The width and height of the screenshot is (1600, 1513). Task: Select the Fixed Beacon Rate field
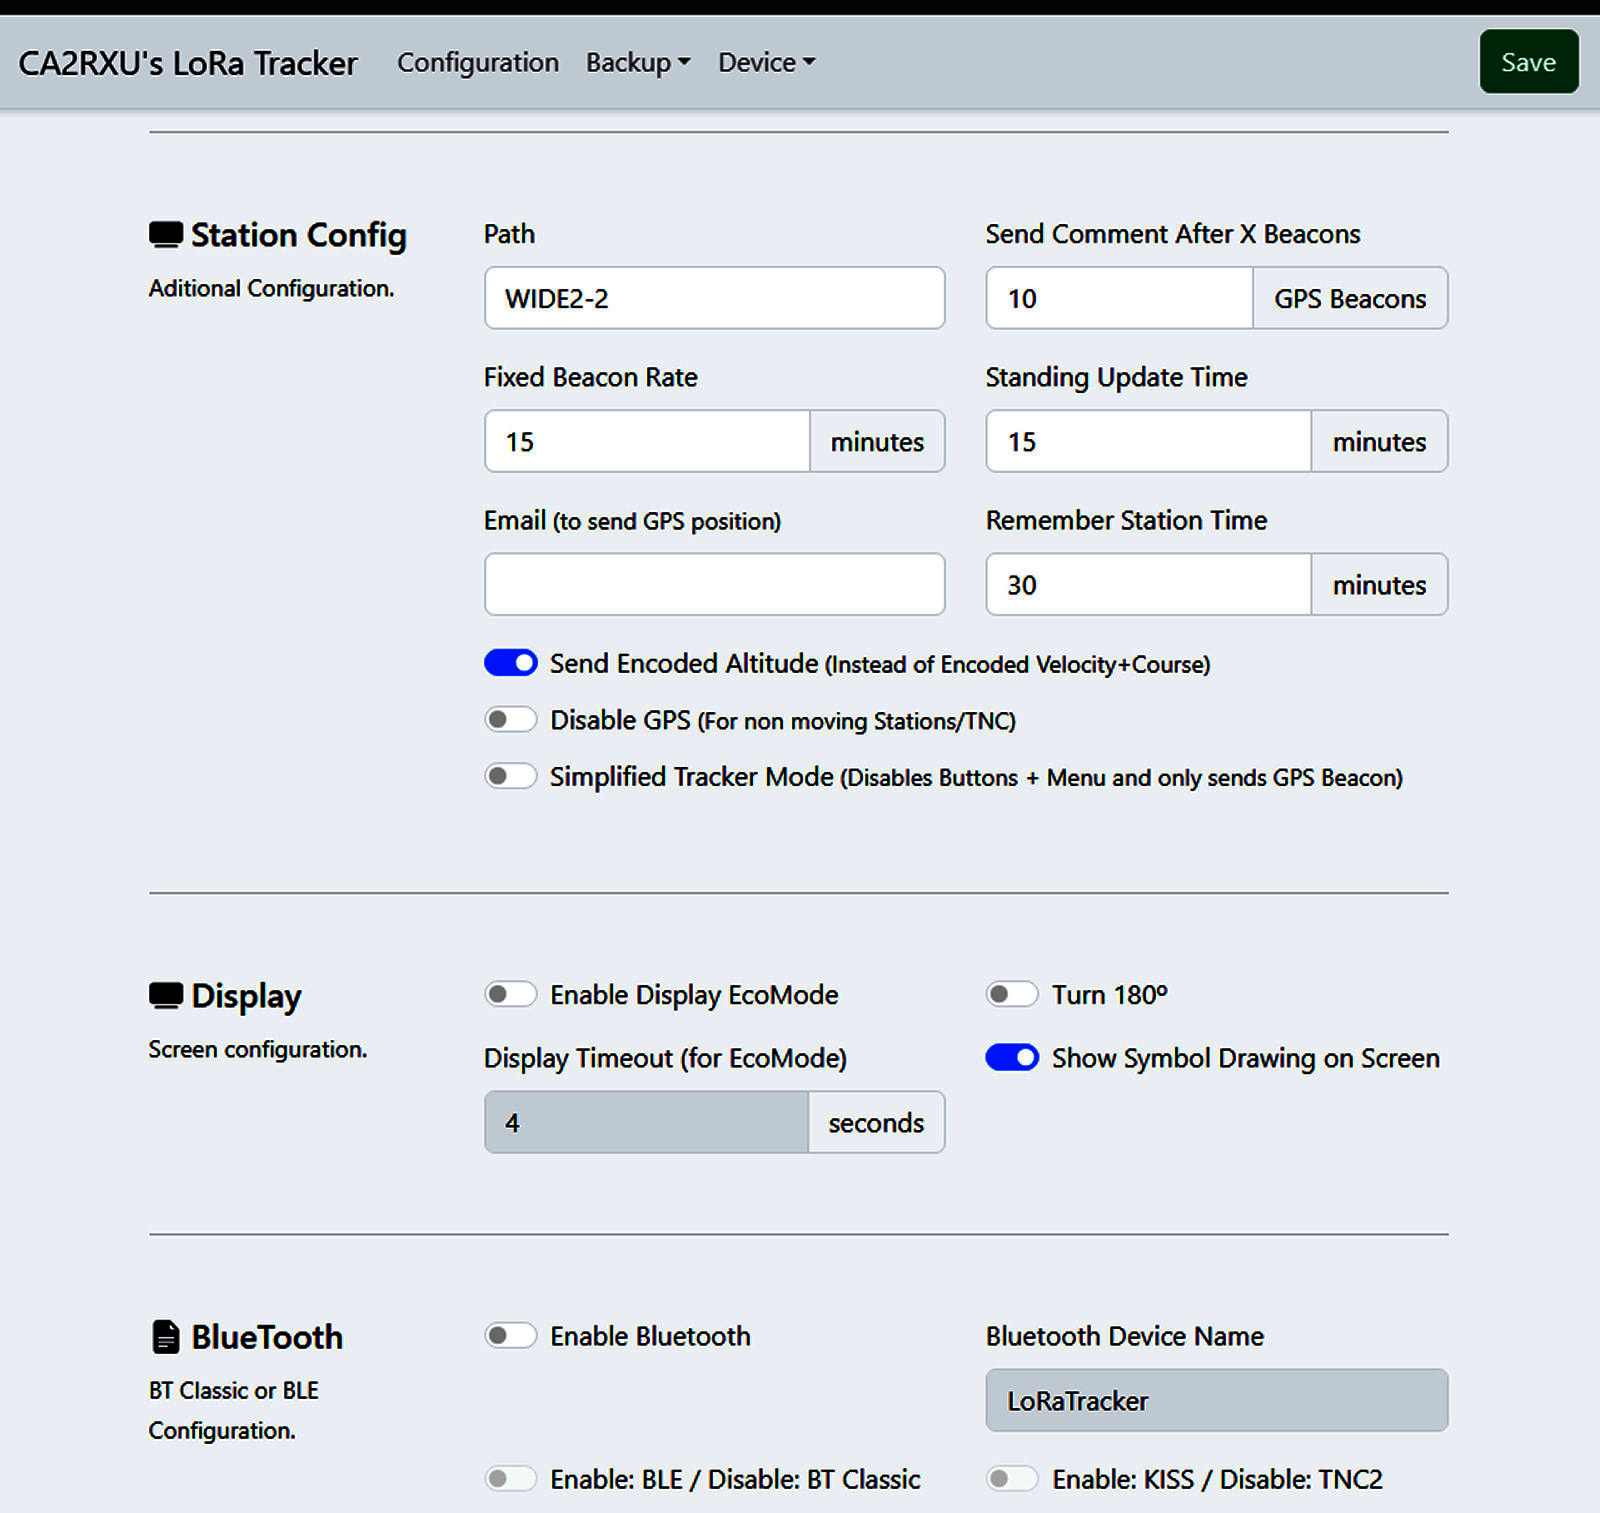647,441
